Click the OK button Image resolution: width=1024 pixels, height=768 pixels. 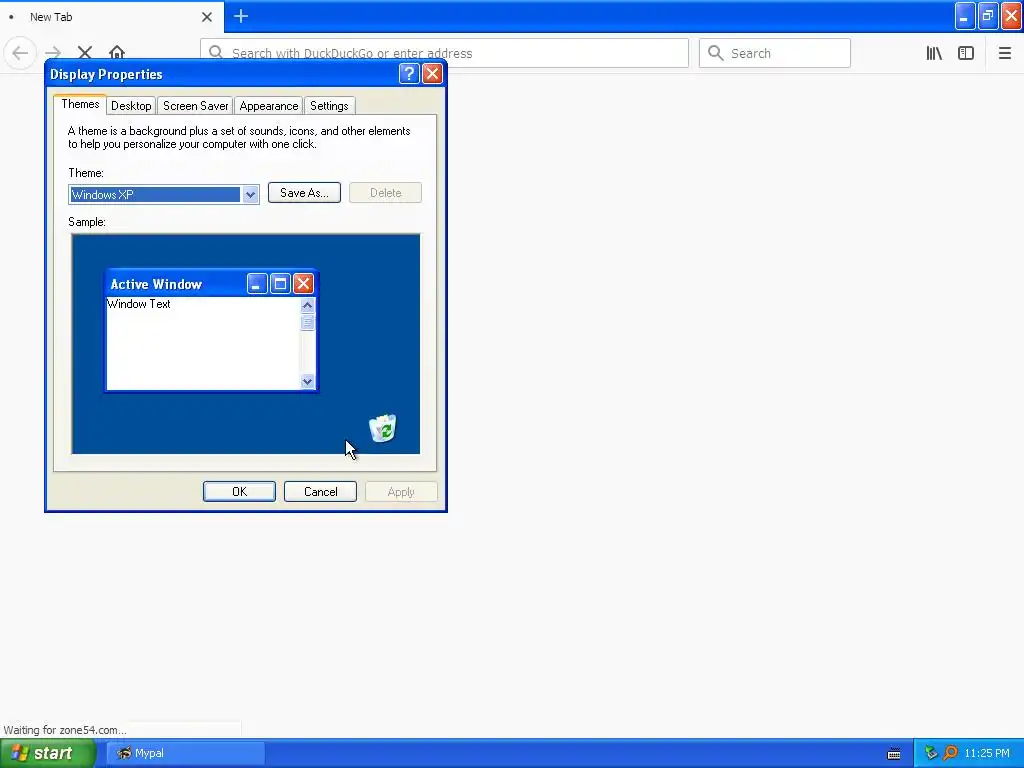pos(239,492)
